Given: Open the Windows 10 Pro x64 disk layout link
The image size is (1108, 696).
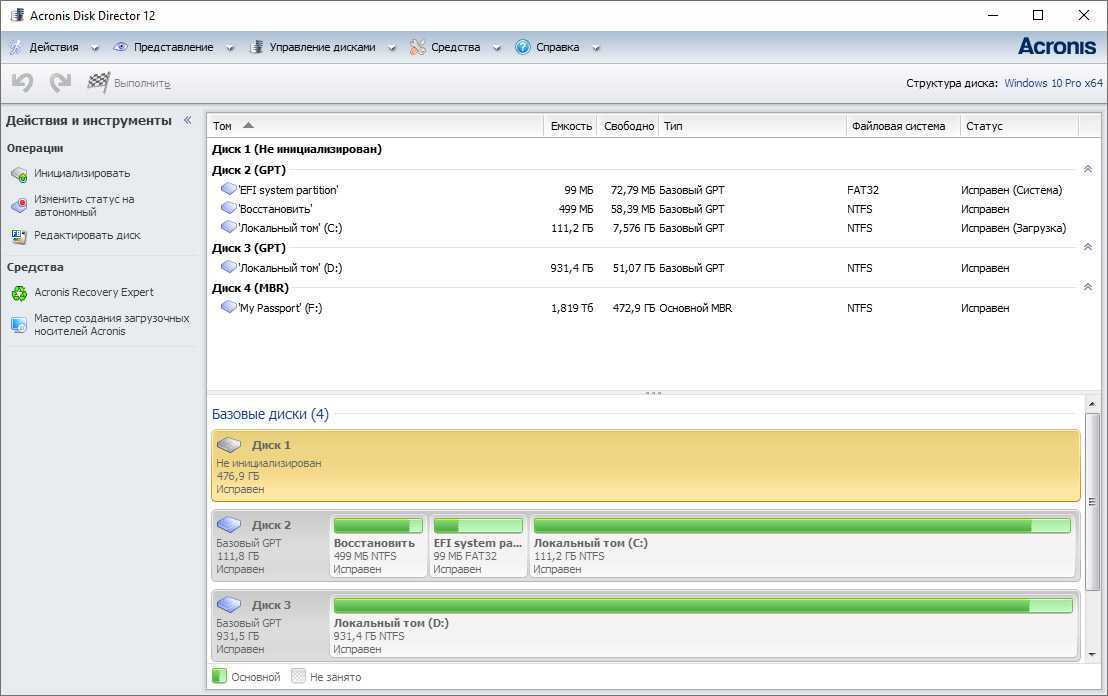Looking at the screenshot, I should tap(1053, 83).
